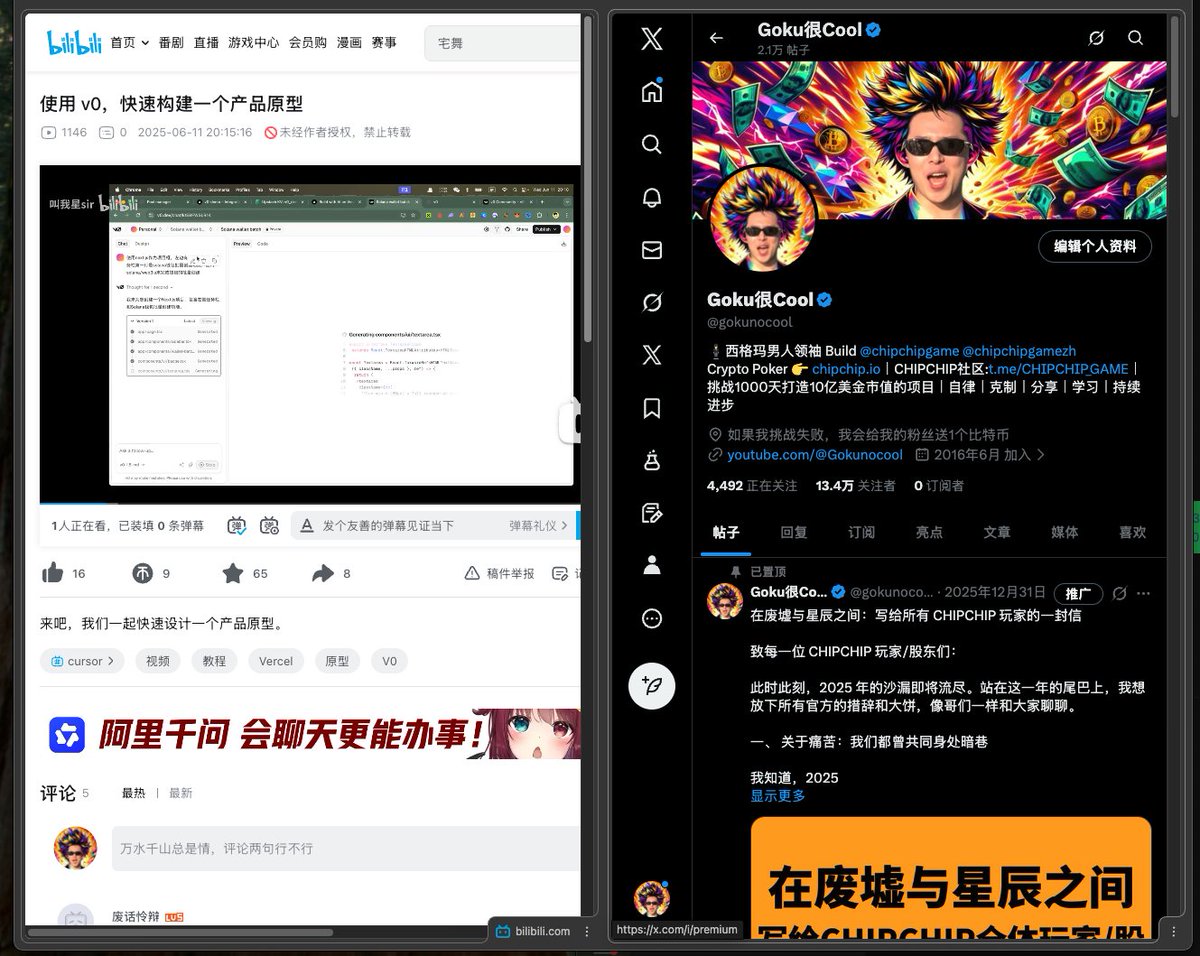Open Messages envelope in the X sidebar
Image resolution: width=1200 pixels, height=956 pixels.
(652, 250)
